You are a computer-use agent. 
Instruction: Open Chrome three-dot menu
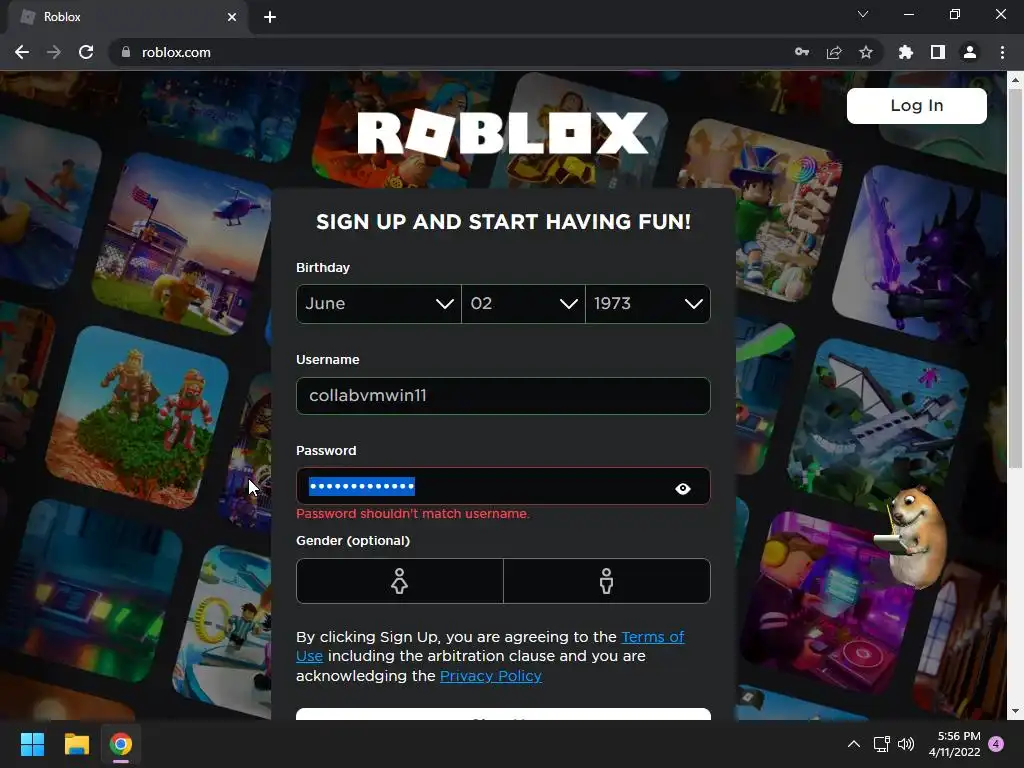coord(1002,52)
